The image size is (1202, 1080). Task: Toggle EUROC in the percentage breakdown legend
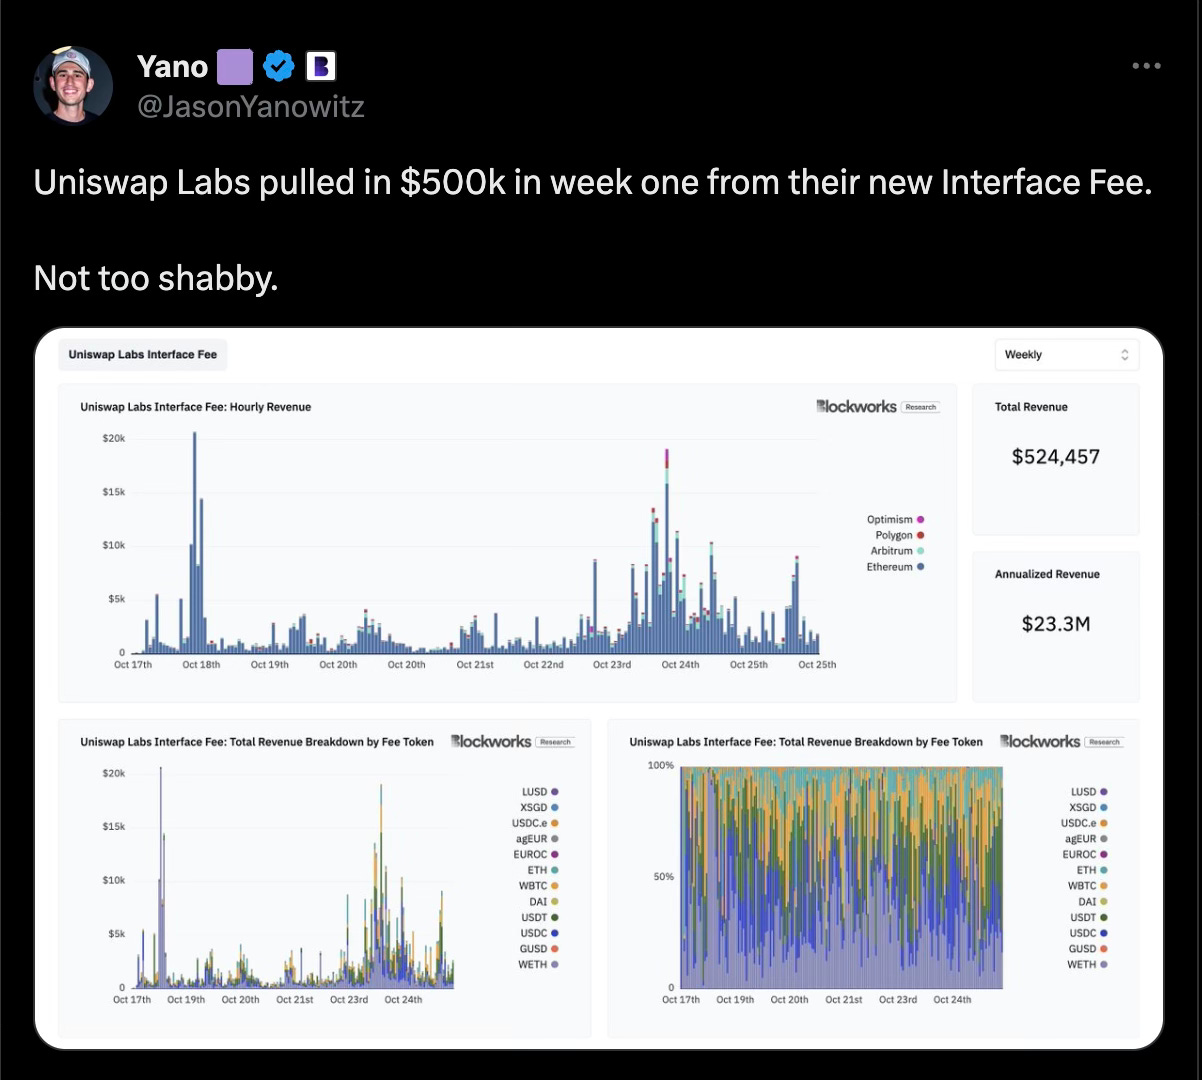click(1085, 855)
